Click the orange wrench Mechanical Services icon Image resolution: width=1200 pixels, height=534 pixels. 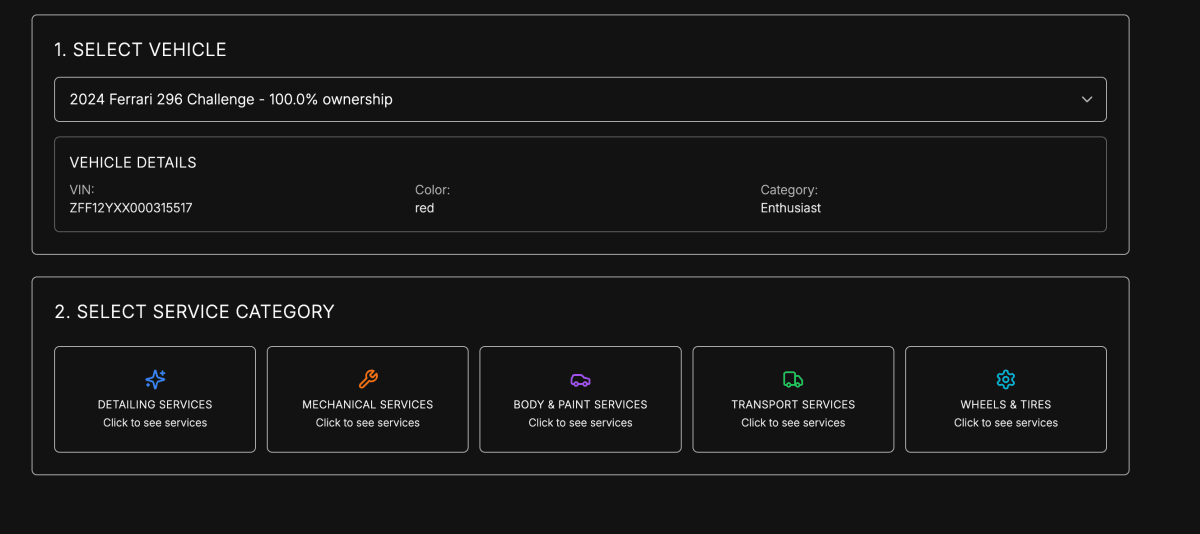(x=368, y=379)
